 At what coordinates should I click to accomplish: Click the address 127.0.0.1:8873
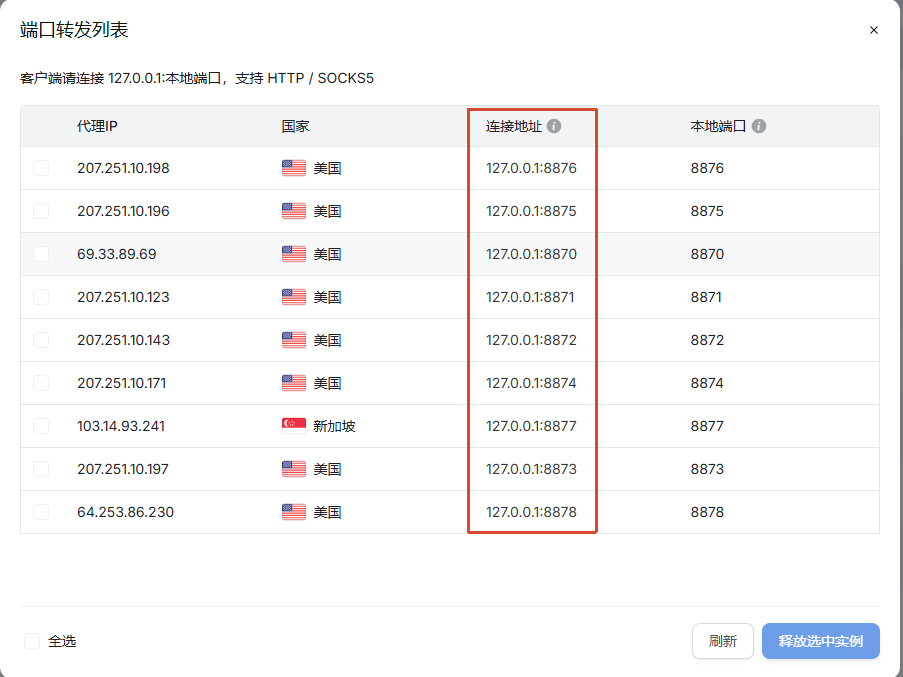(531, 469)
